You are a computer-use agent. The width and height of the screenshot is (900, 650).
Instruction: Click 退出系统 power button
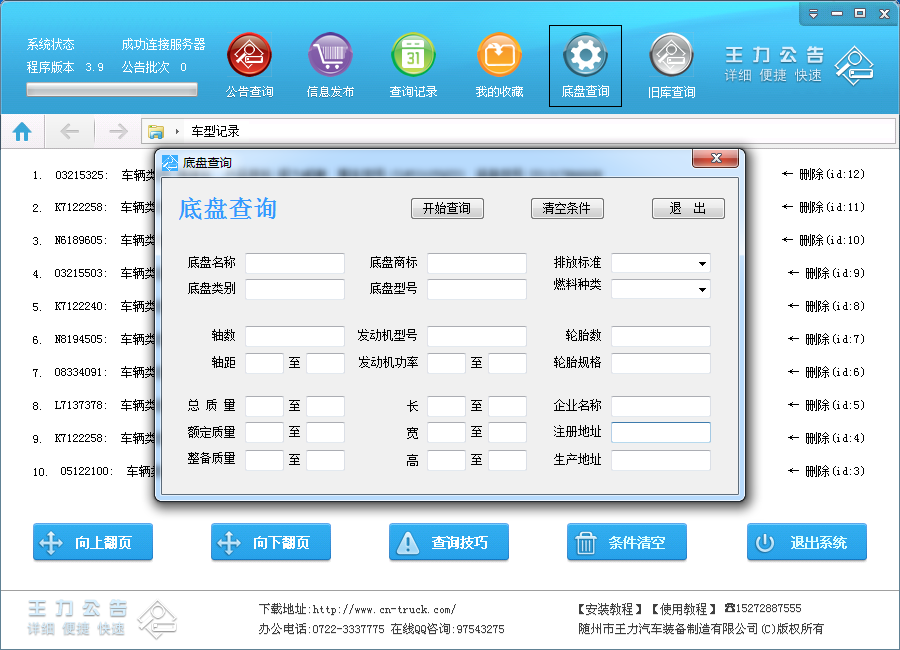click(806, 541)
